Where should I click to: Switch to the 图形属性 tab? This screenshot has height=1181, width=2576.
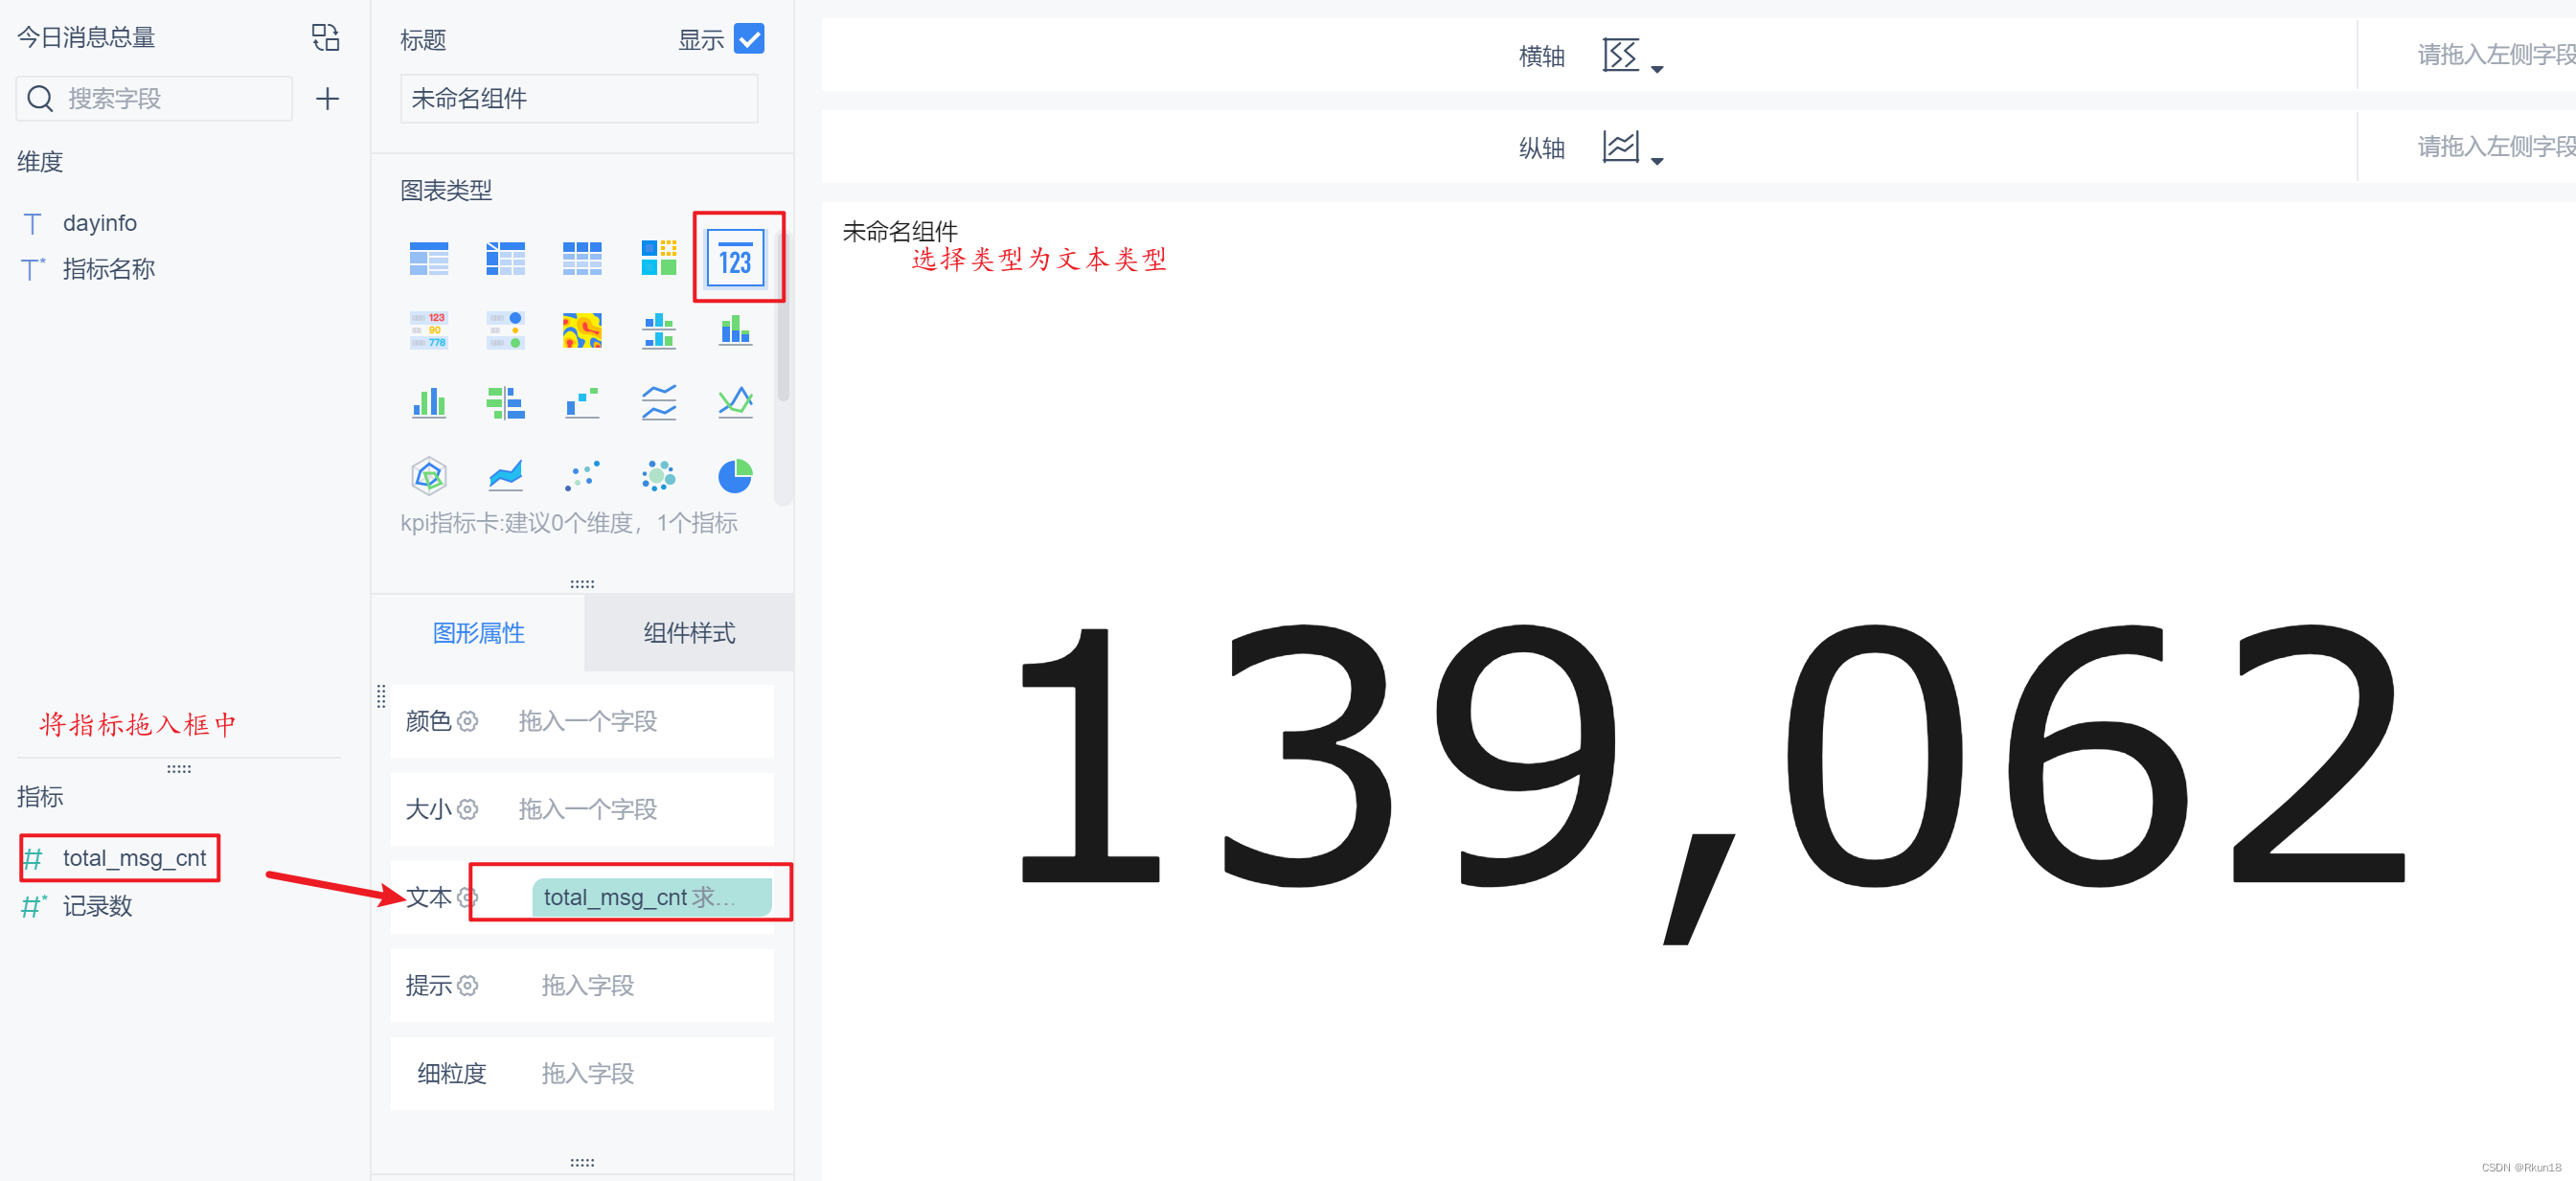(x=478, y=632)
